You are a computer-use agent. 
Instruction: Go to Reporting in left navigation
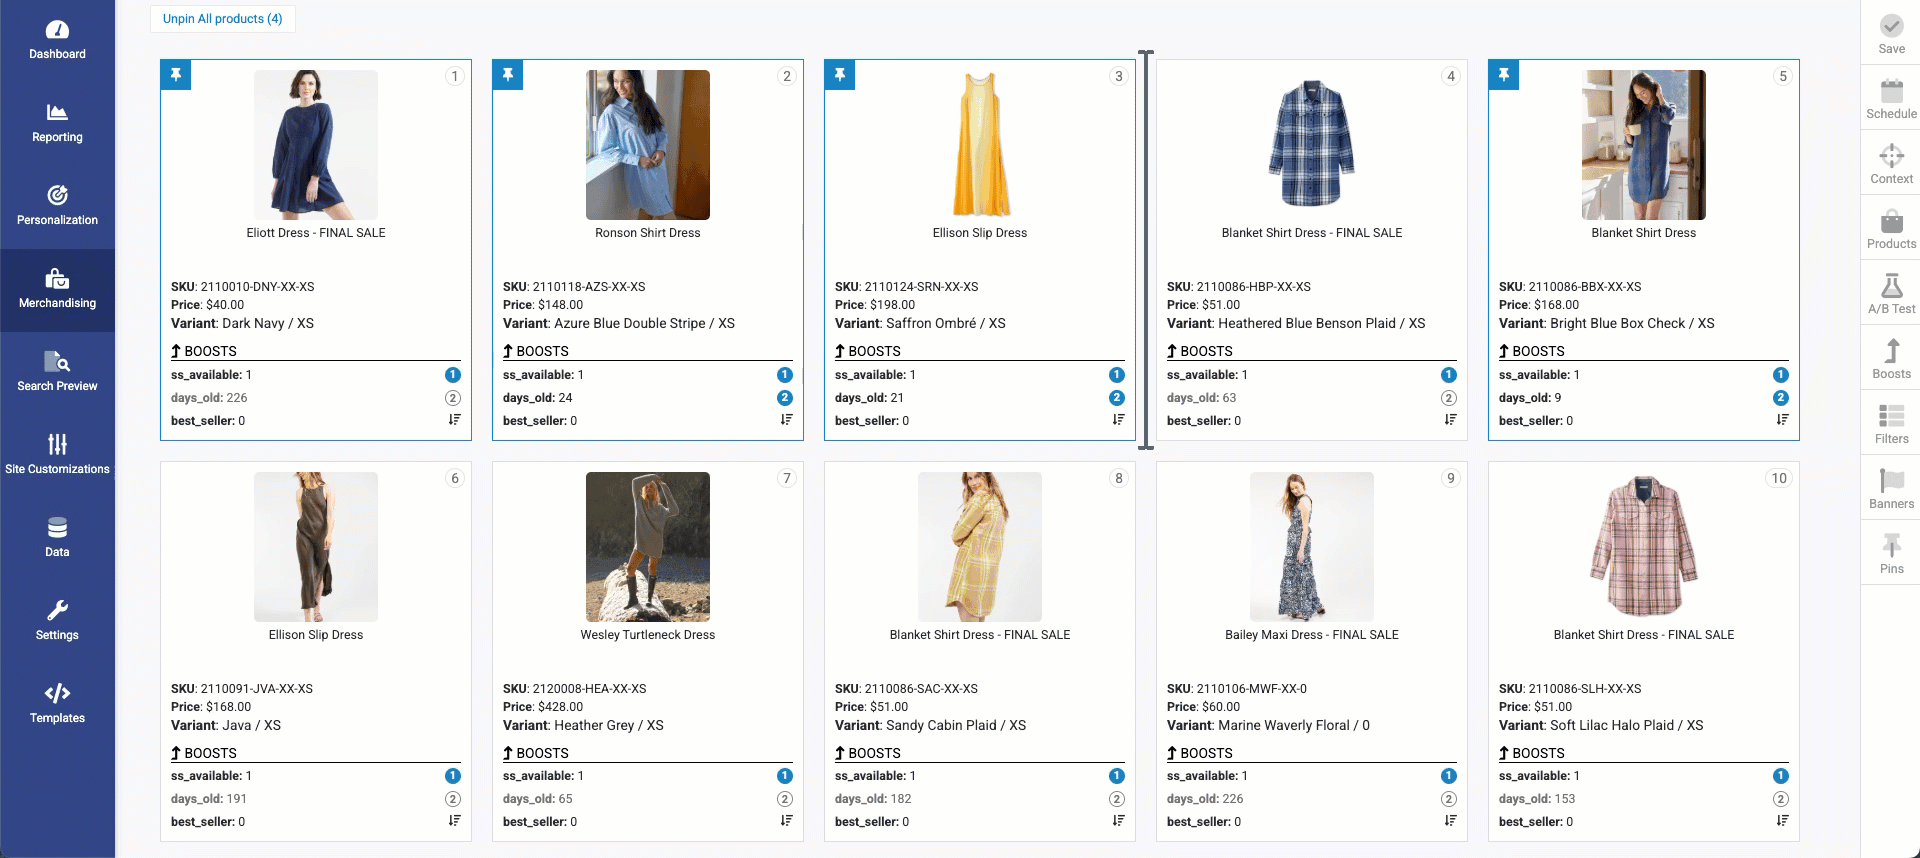pos(57,122)
